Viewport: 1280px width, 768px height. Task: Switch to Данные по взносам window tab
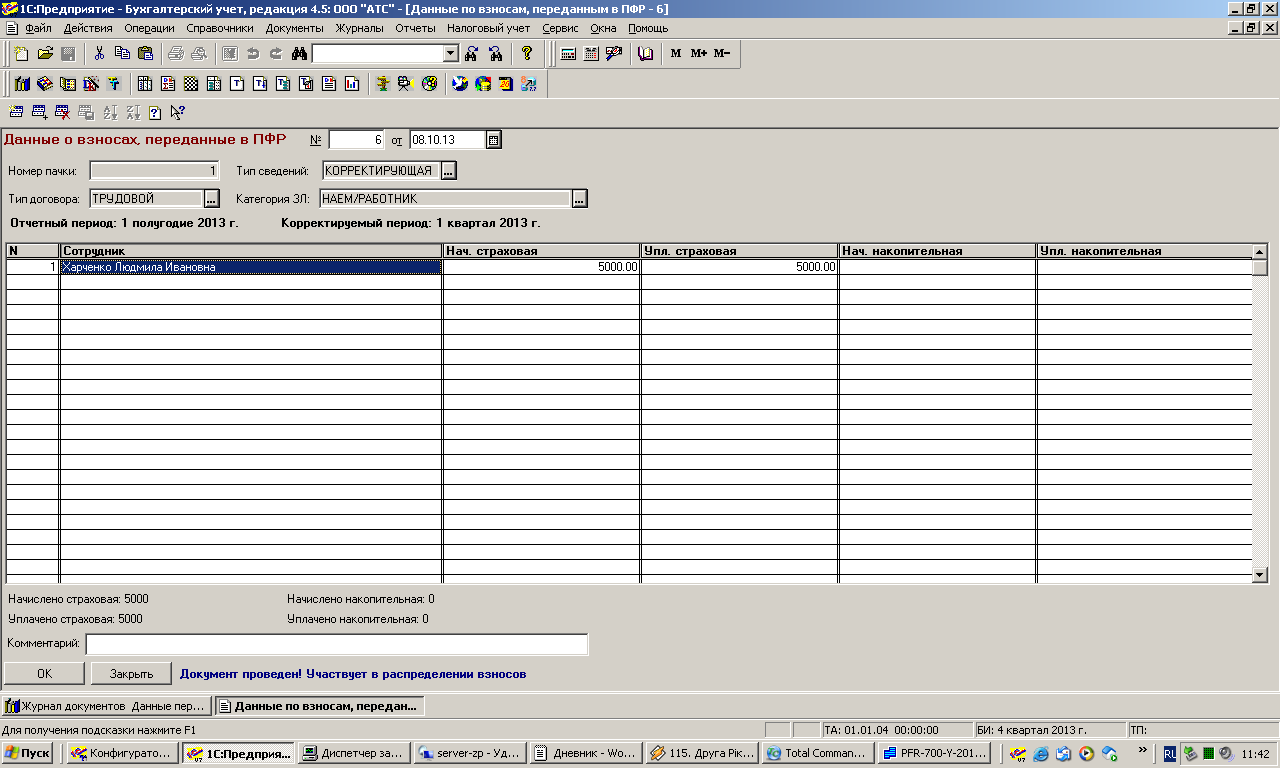click(x=319, y=706)
